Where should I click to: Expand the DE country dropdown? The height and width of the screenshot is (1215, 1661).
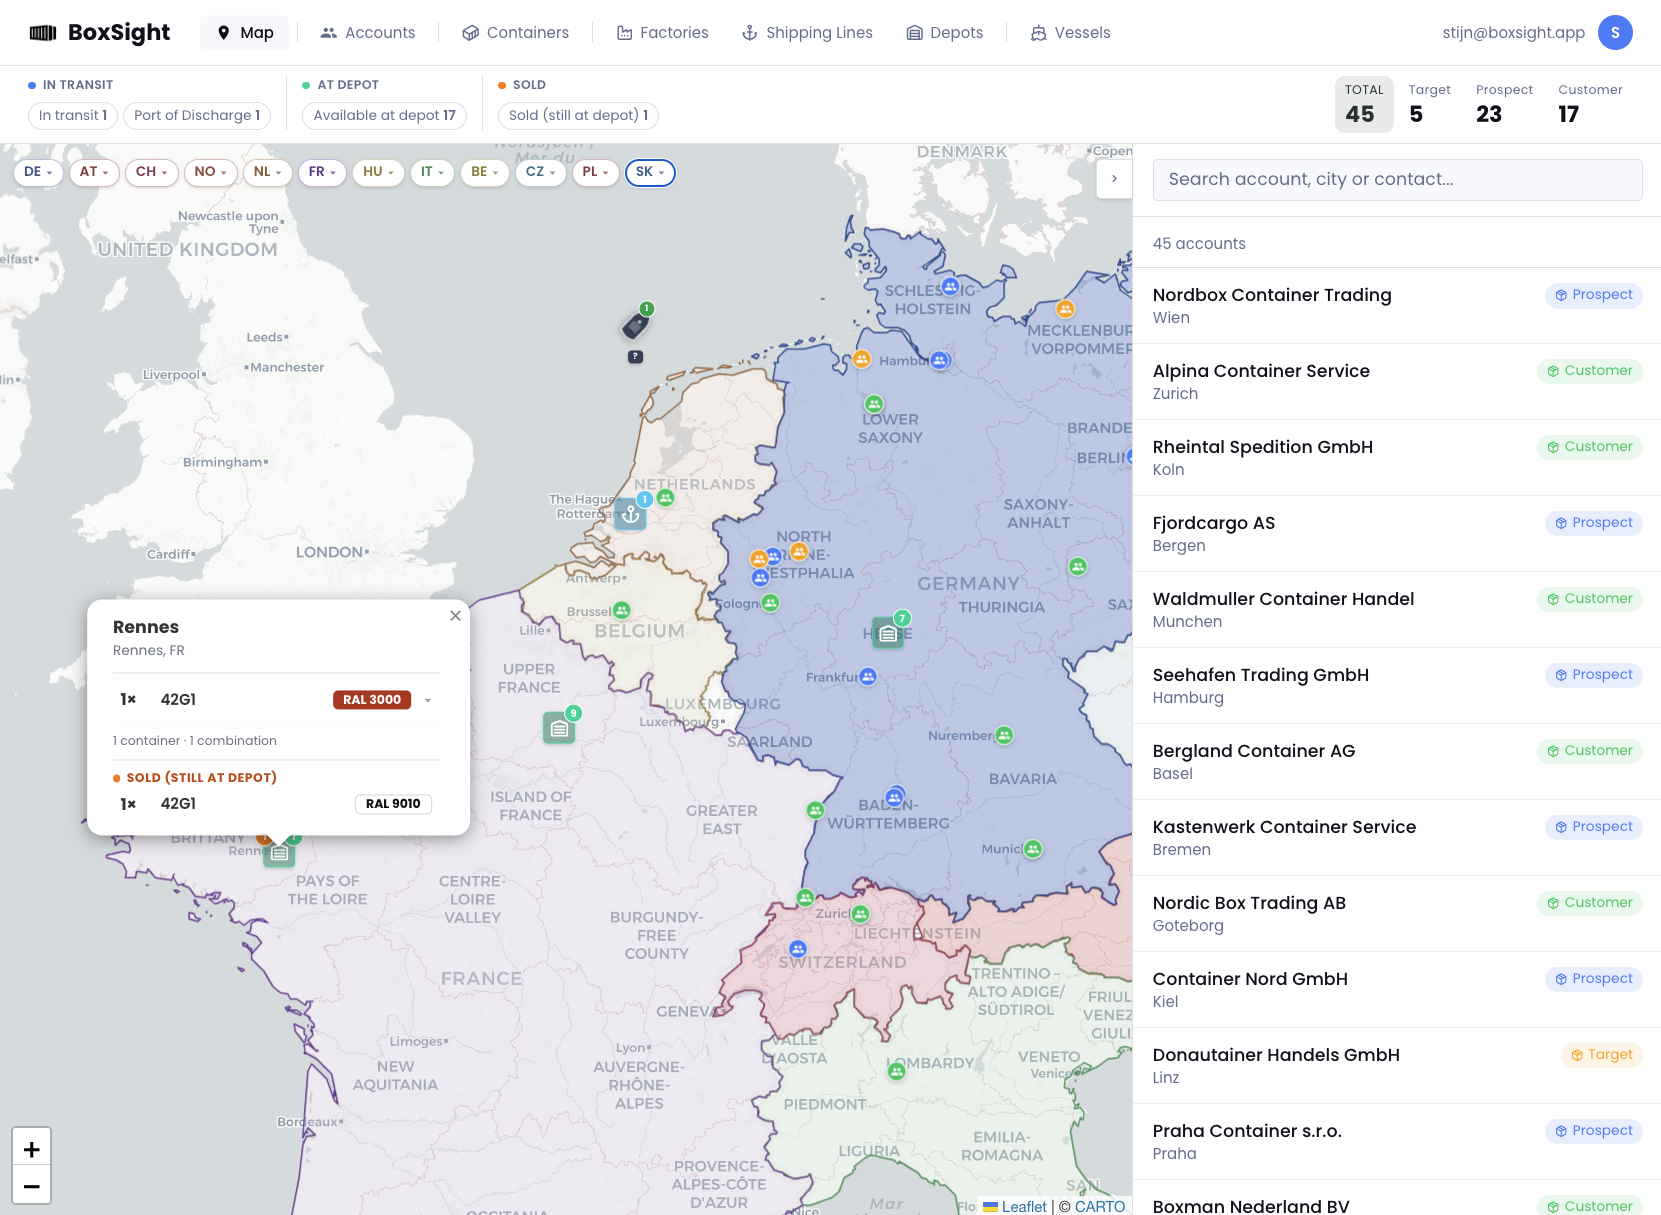pyautogui.click(x=38, y=172)
